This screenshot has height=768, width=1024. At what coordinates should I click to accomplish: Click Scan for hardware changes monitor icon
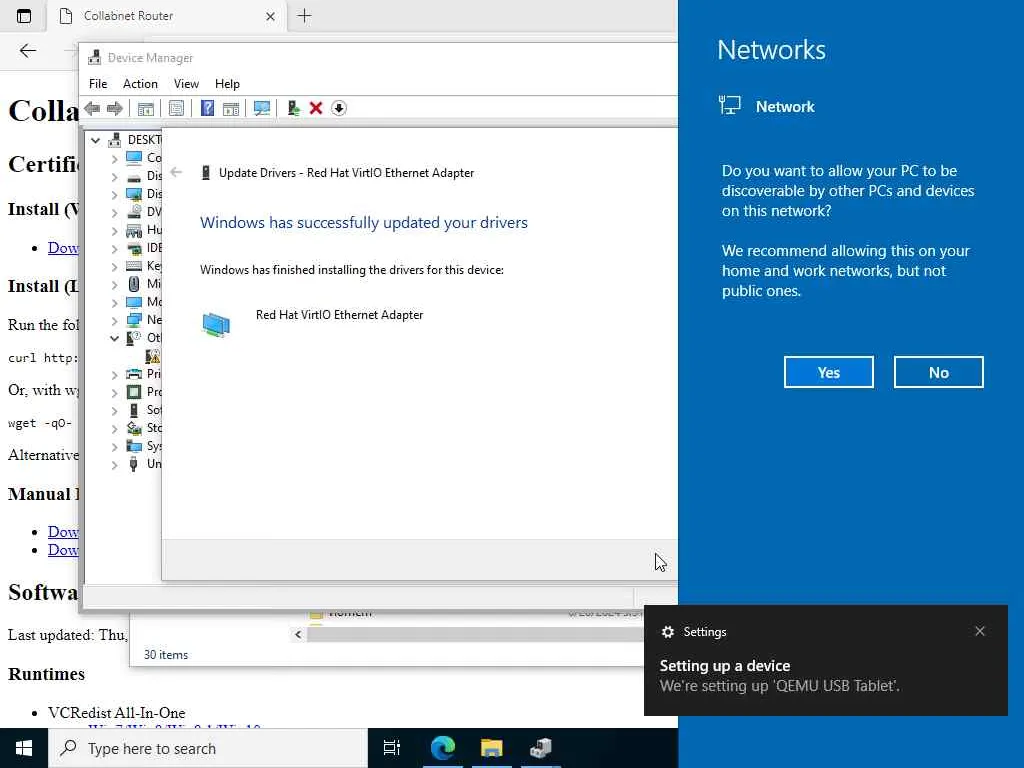pos(262,108)
